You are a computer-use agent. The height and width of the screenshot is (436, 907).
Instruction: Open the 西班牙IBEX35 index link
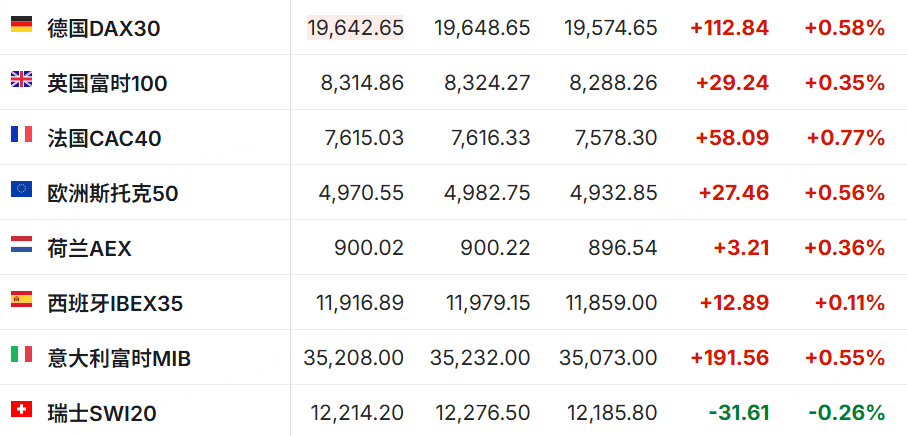[115, 304]
